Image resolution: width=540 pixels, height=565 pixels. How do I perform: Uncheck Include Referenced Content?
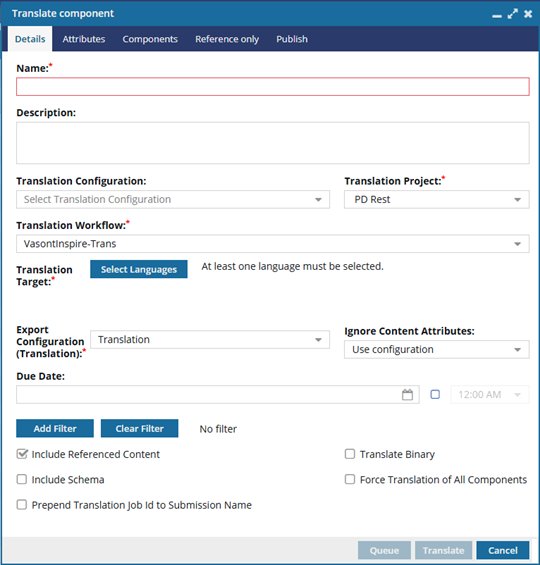[22, 454]
